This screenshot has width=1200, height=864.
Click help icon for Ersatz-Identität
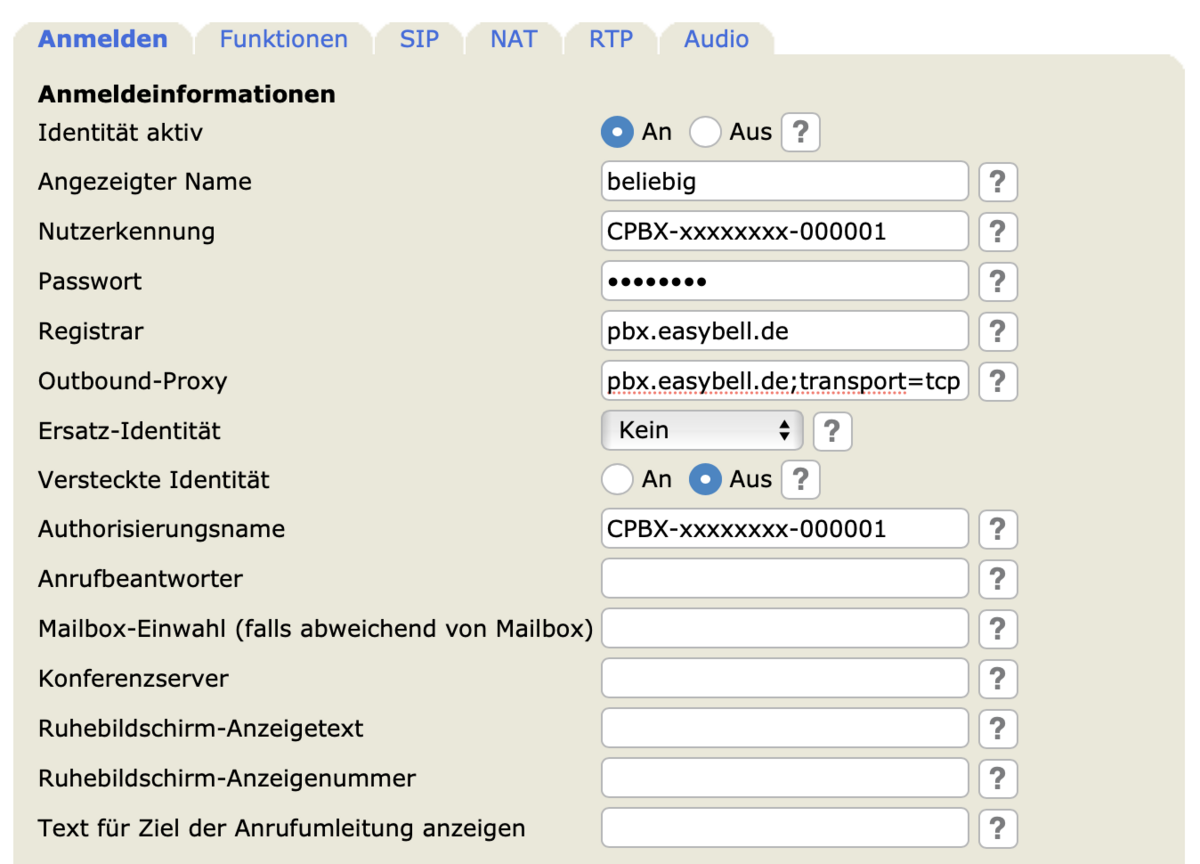coord(832,431)
